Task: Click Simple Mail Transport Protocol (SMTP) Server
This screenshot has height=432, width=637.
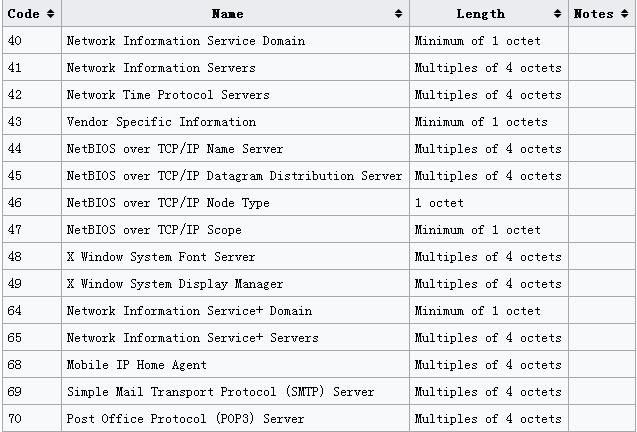Action: pyautogui.click(x=220, y=392)
